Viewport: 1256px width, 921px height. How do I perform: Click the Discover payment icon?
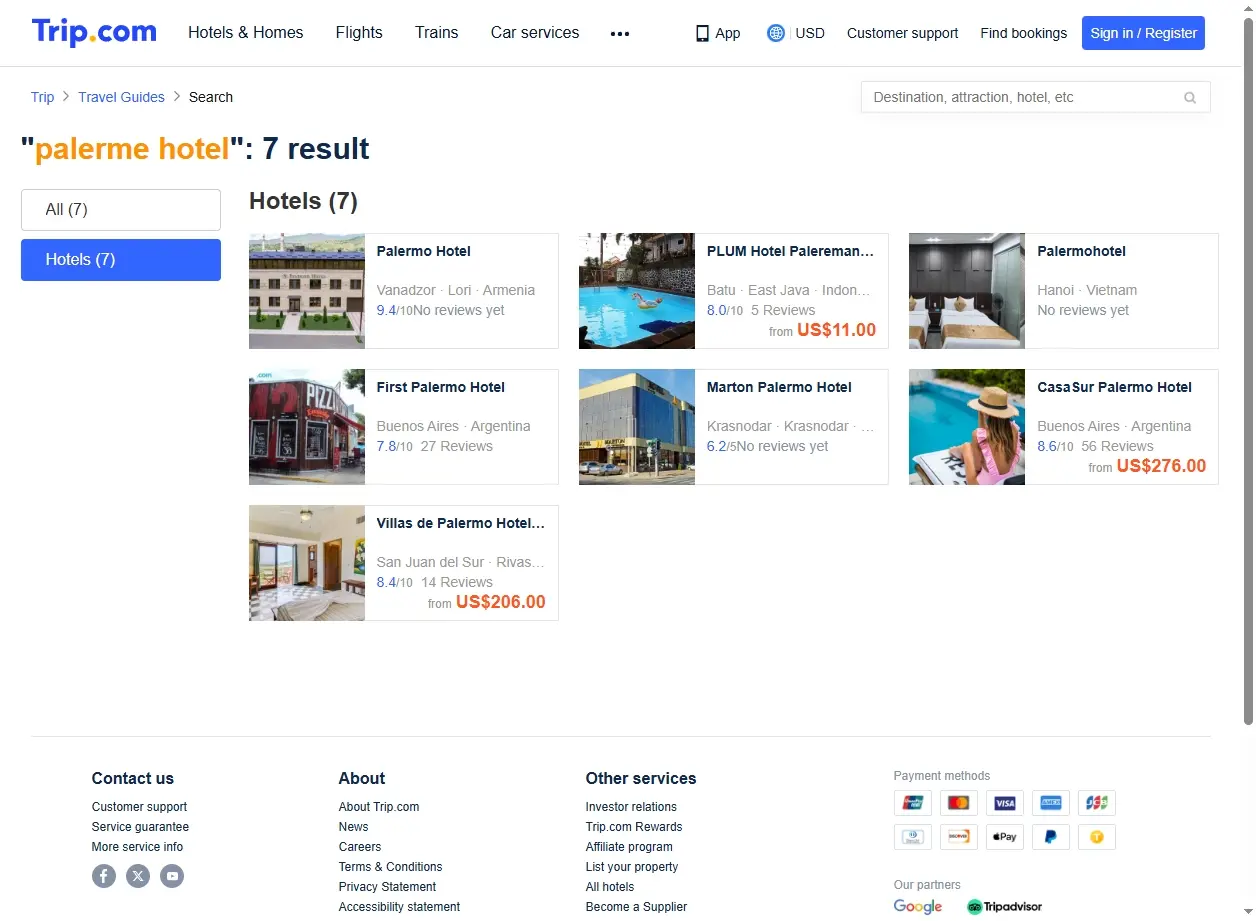(959, 837)
